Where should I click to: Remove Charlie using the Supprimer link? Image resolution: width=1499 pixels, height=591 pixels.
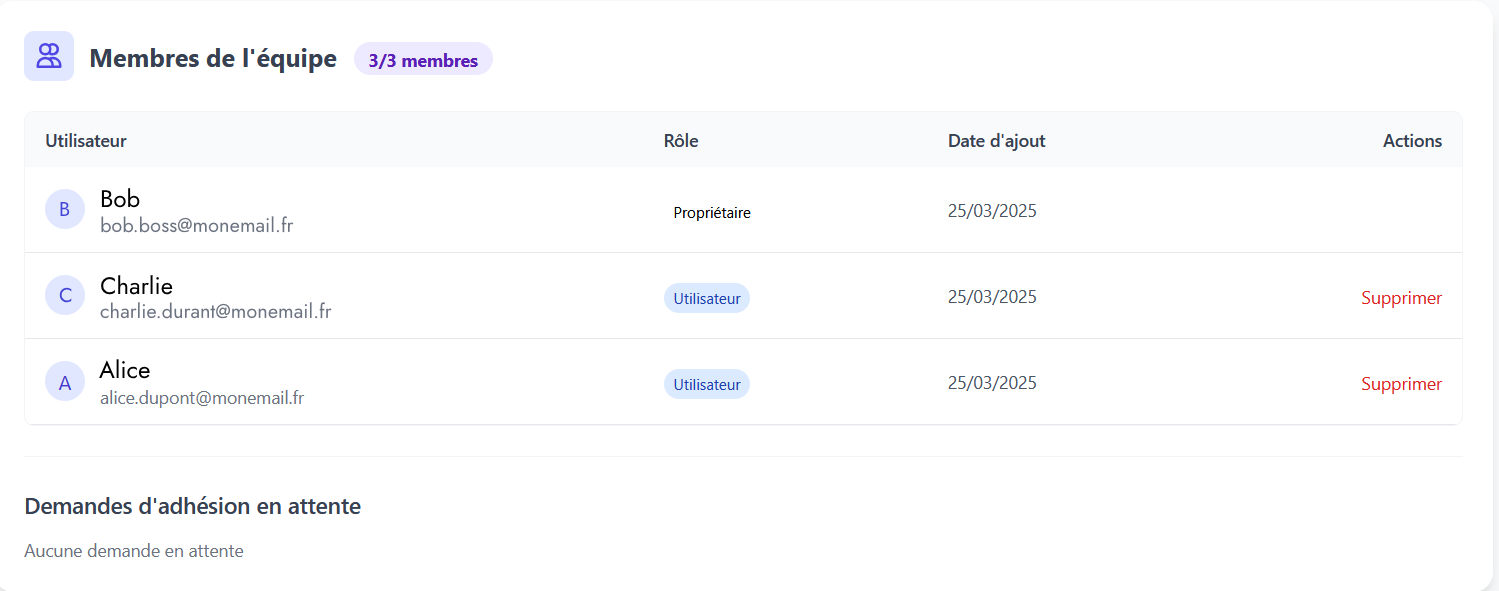(x=1401, y=298)
